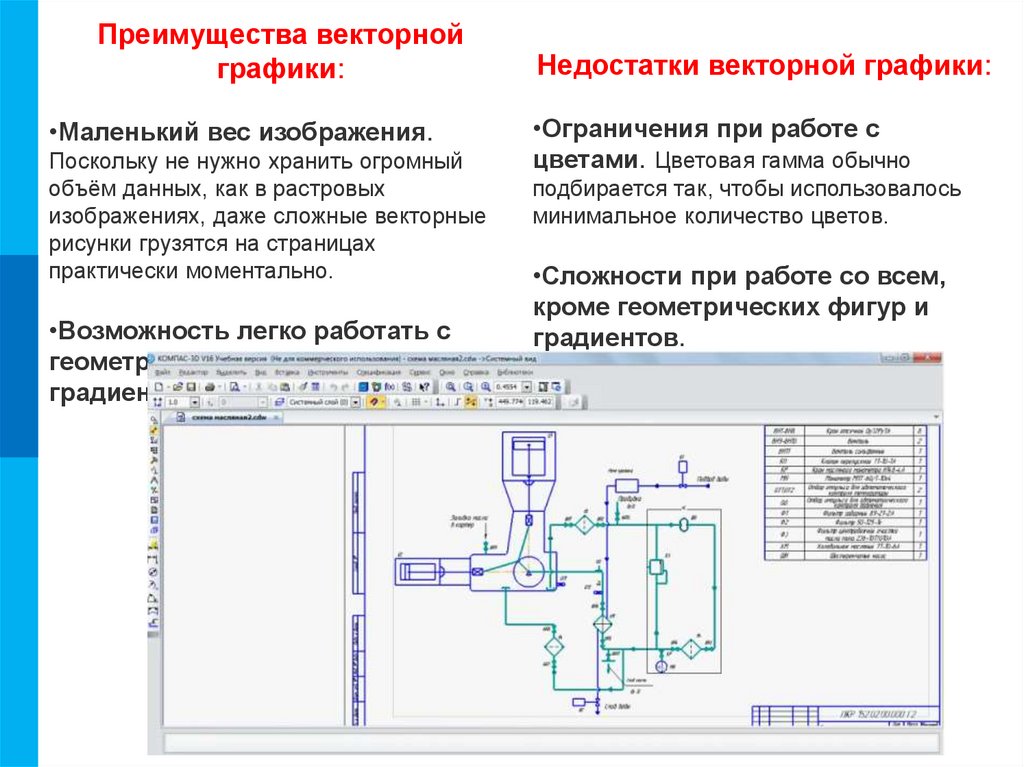This screenshot has width=1024, height=767.
Task: Toggle the highlighted rounding icon next to ortho
Action: 470,402
